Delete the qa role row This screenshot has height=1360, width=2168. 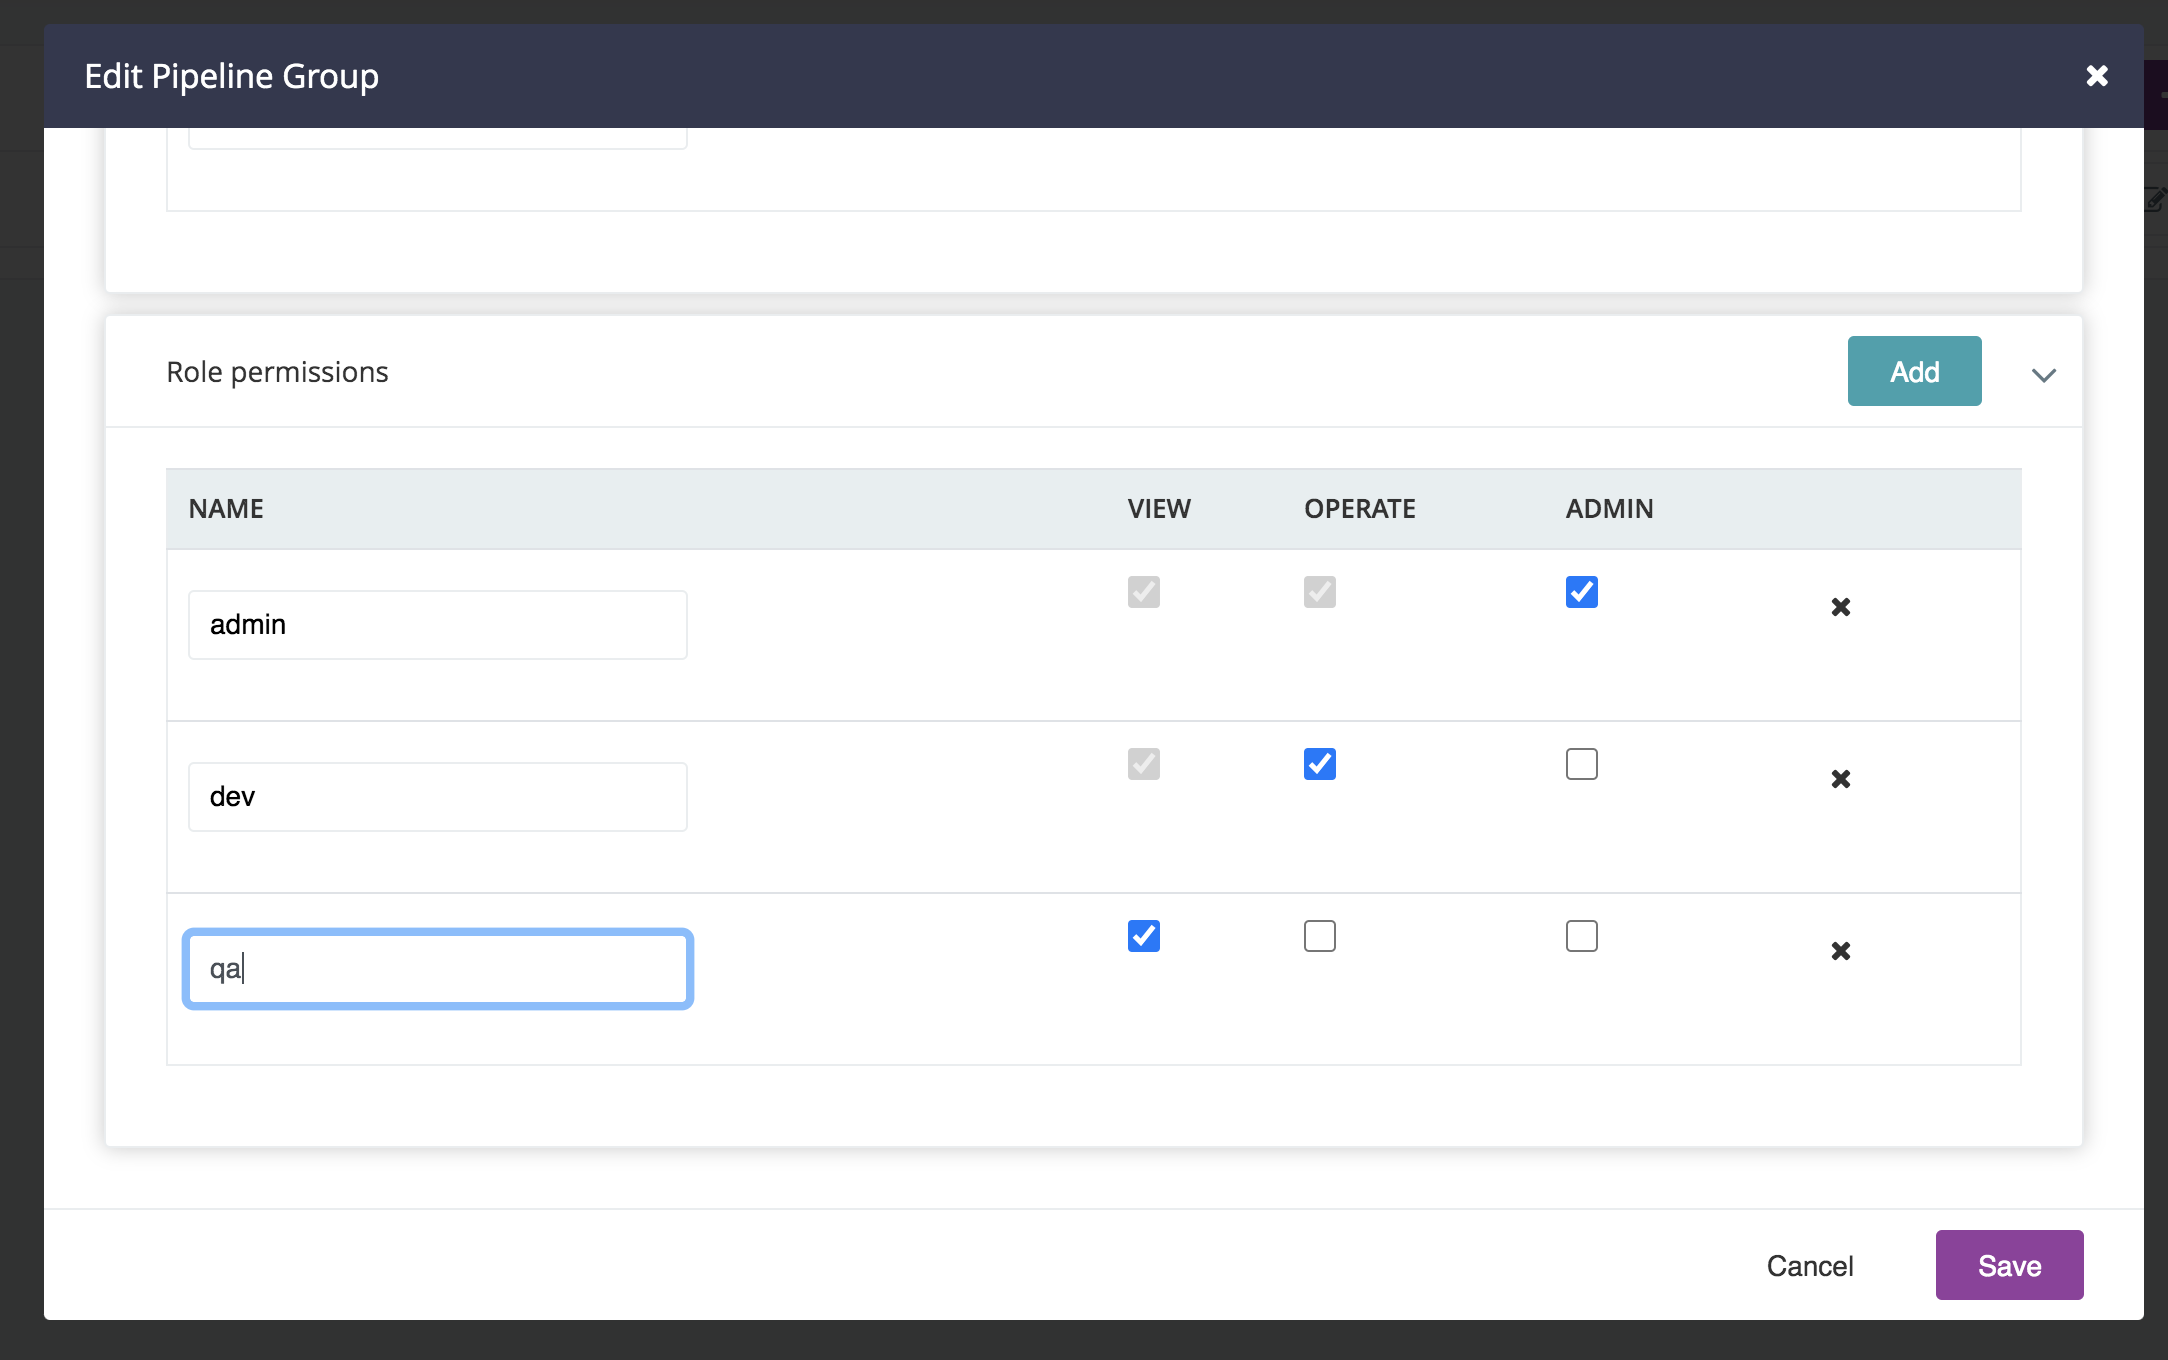[x=1840, y=951]
